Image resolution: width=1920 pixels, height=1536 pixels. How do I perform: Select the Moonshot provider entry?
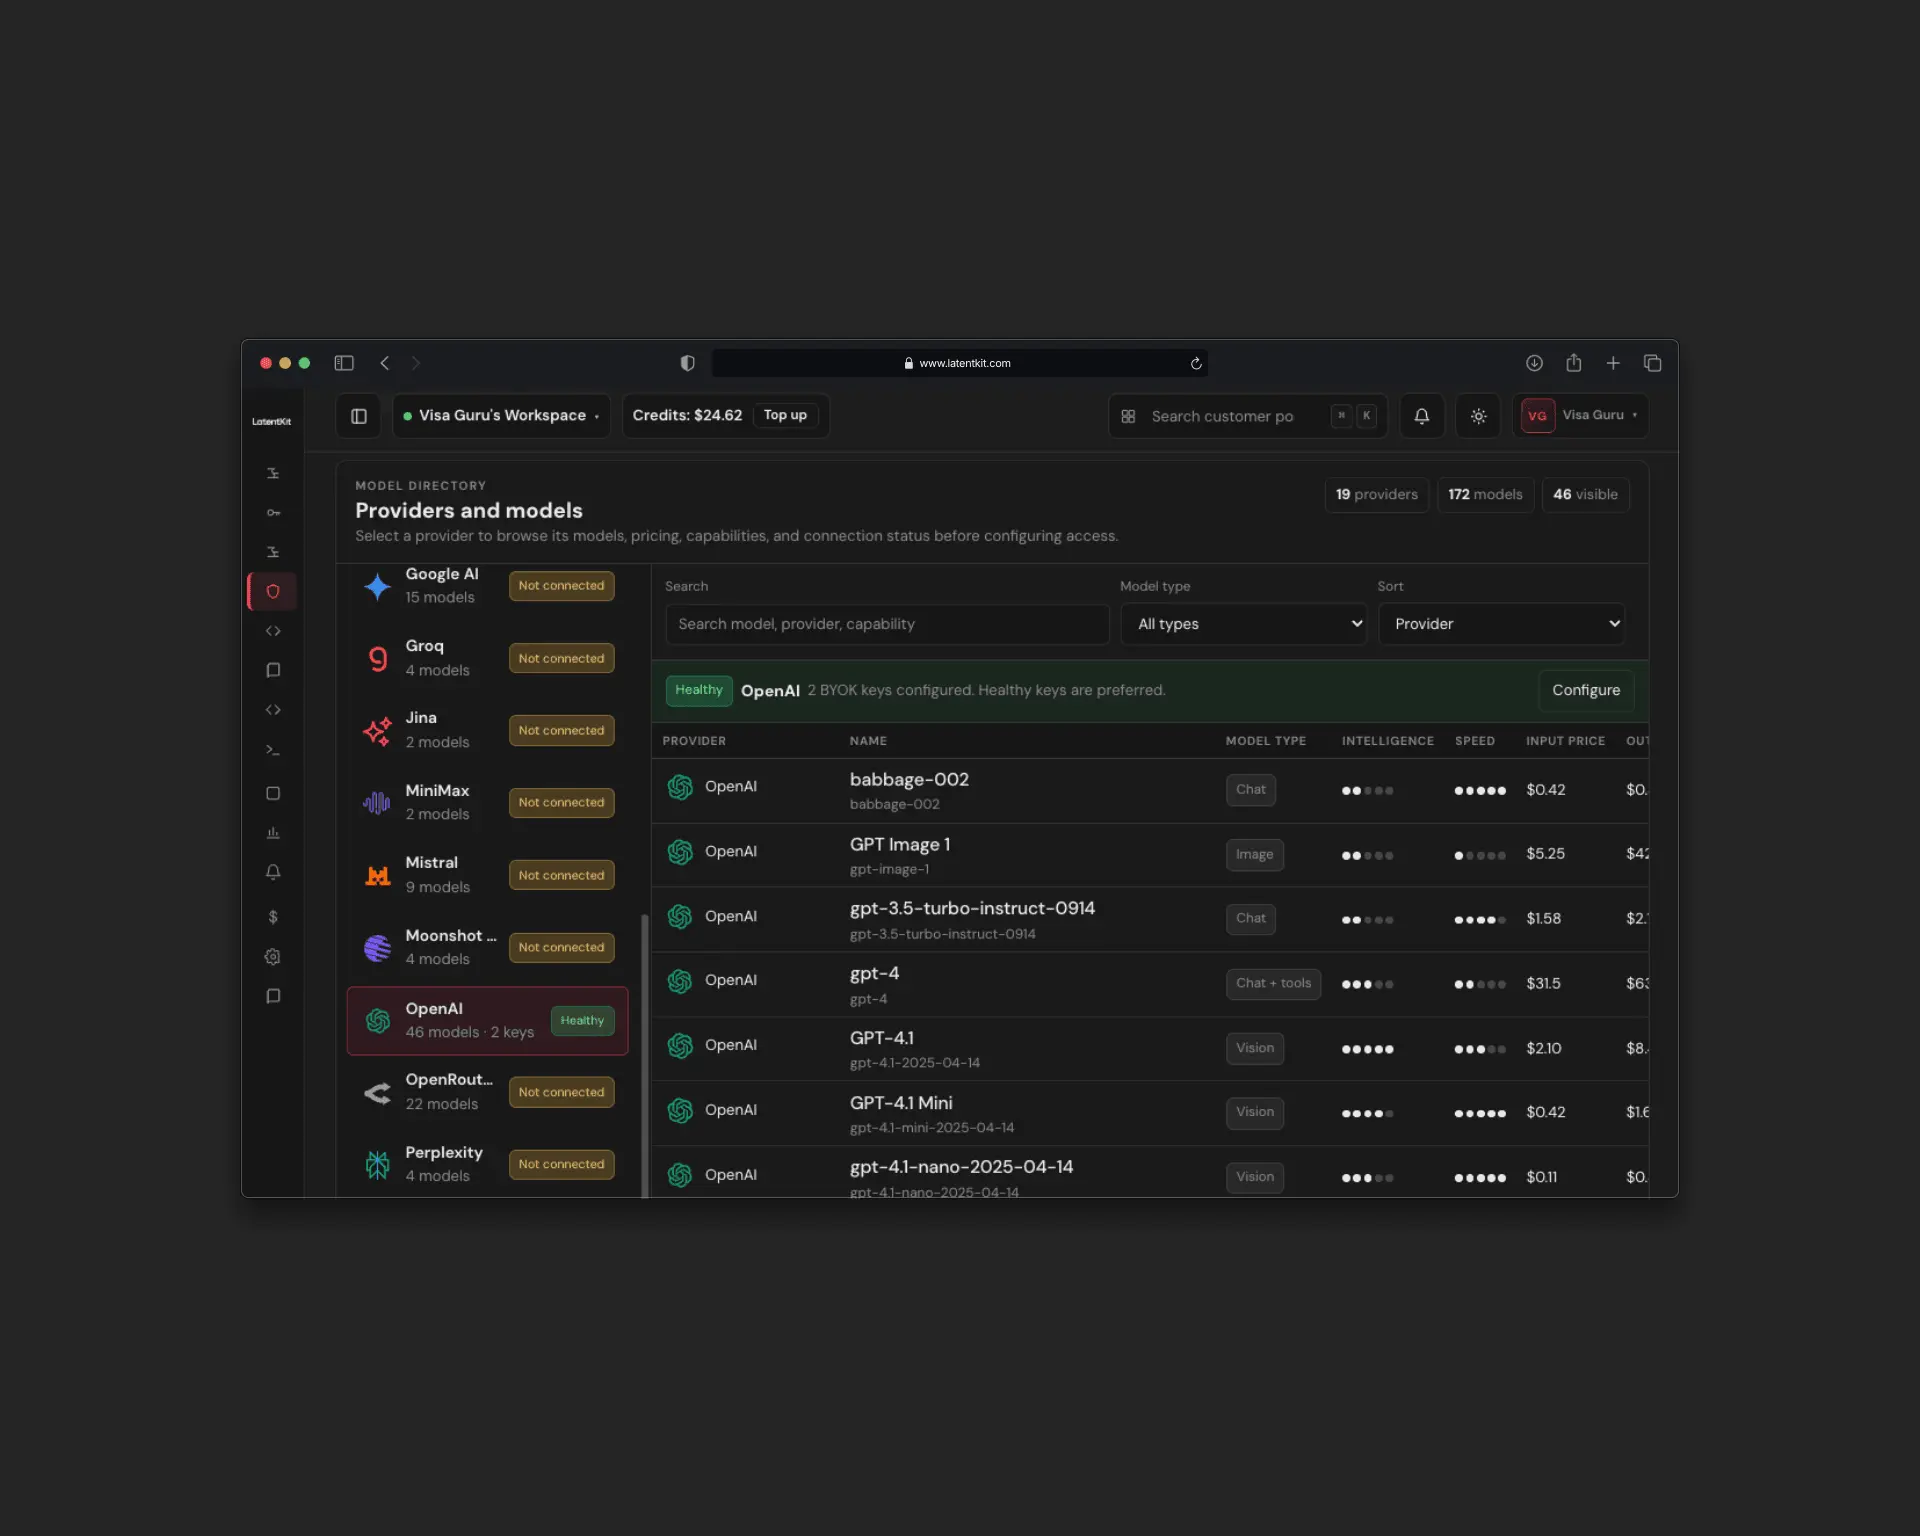tap(487, 947)
